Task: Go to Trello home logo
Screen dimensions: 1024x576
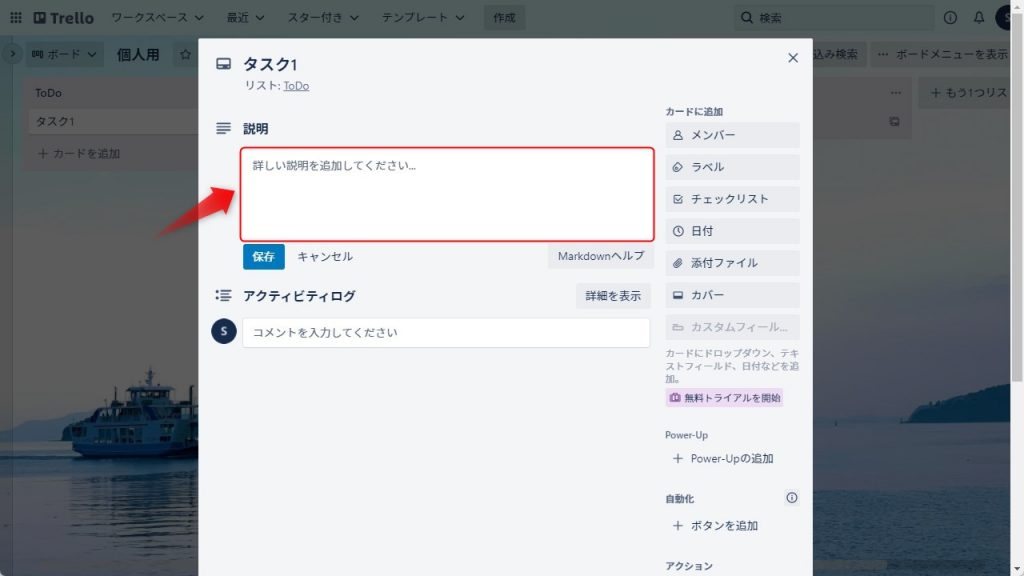Action: [x=63, y=18]
